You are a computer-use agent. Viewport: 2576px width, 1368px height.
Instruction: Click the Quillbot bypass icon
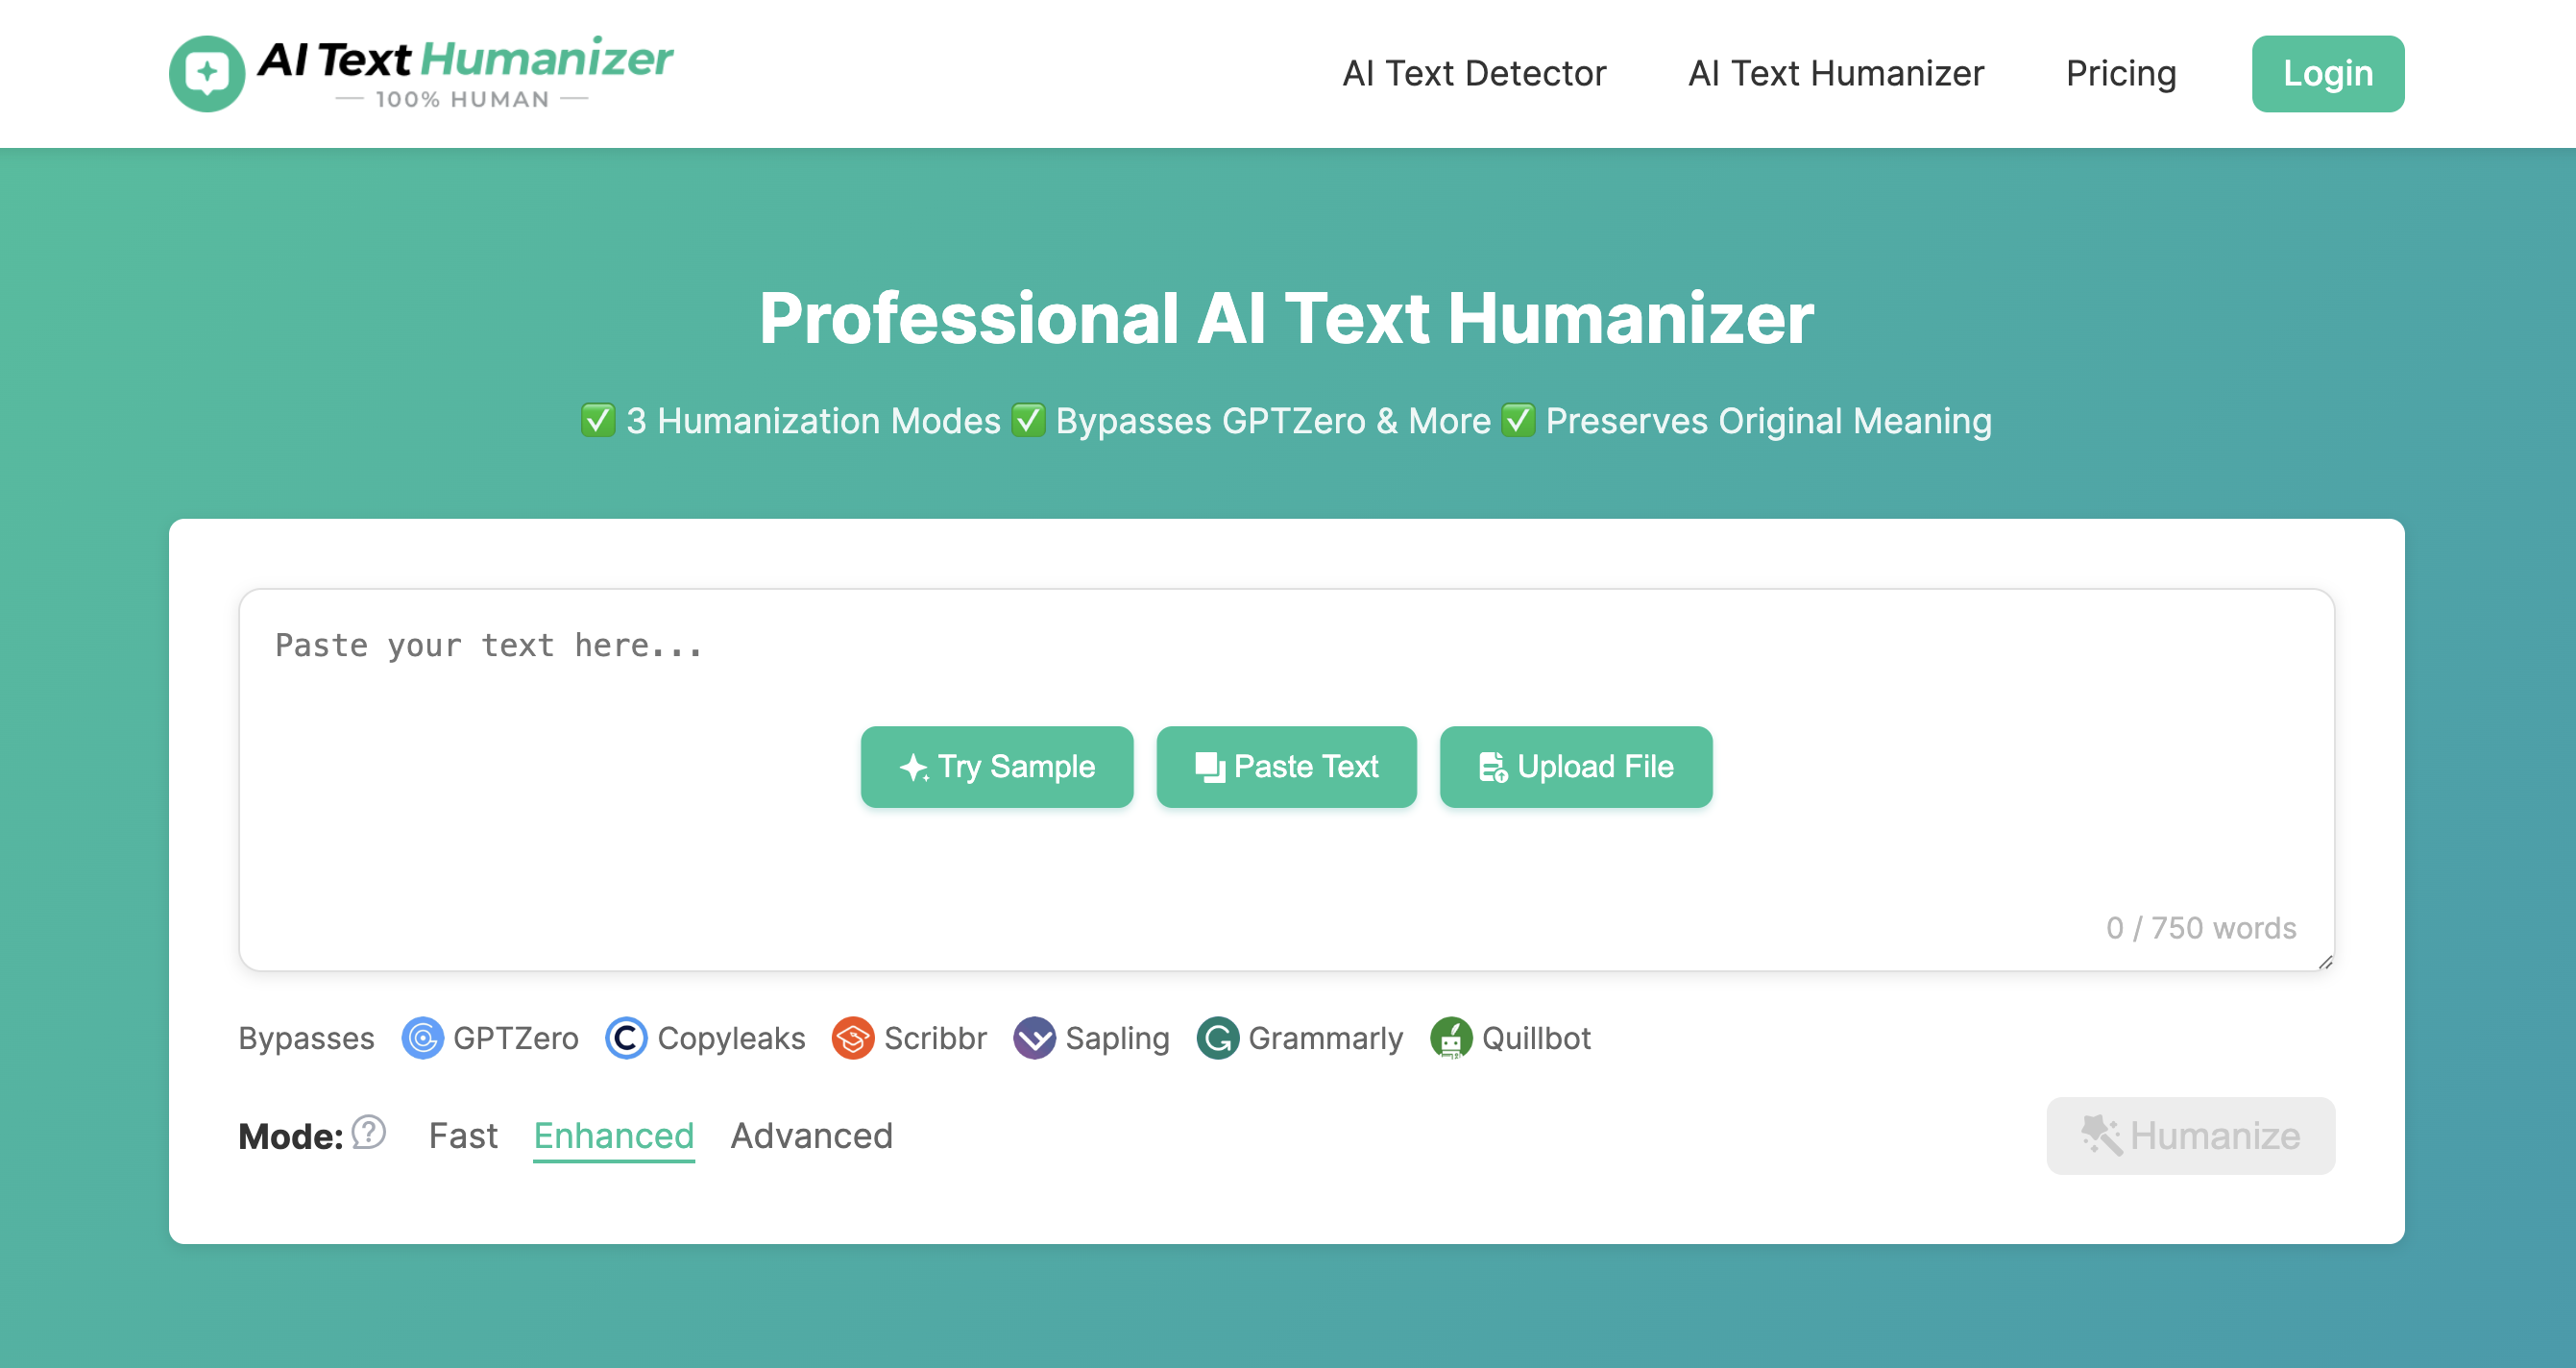click(1451, 1038)
